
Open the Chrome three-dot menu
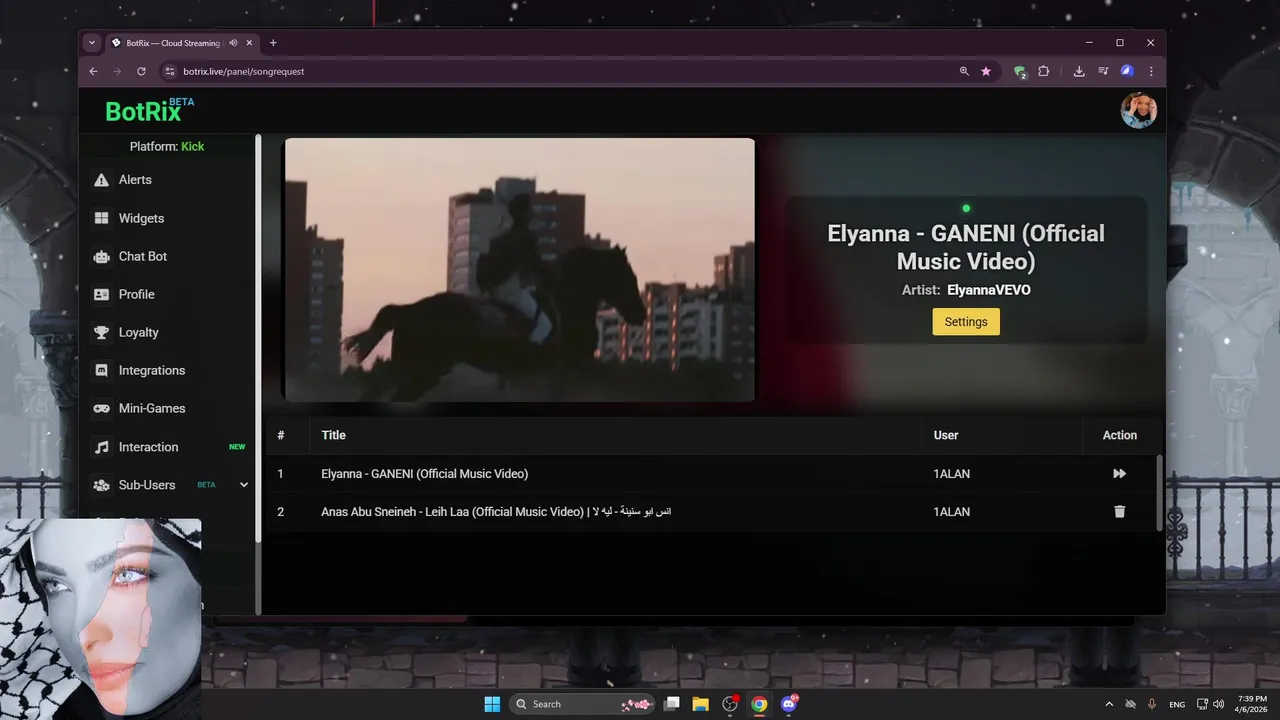click(x=1151, y=71)
